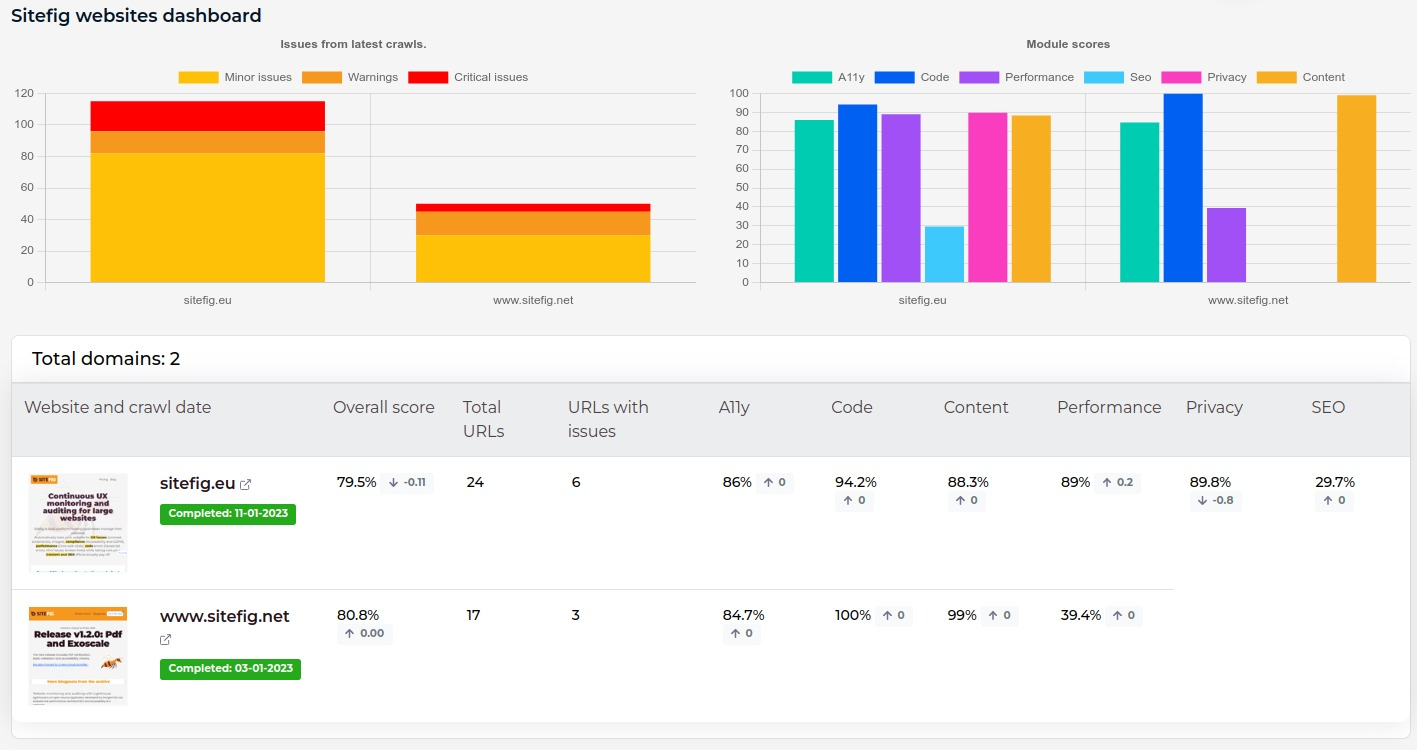Click www.sitefig.net Content value 99%
The image size is (1417, 750).
click(962, 615)
